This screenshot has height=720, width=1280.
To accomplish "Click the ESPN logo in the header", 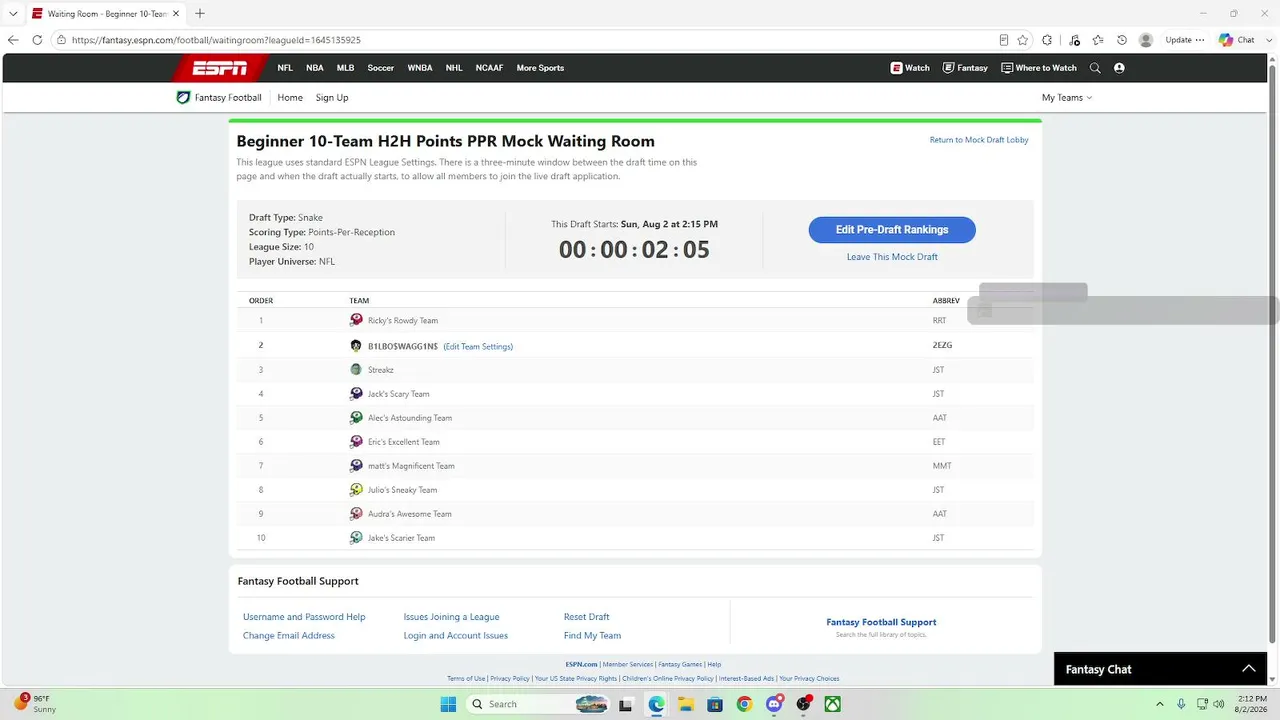I will point(220,68).
